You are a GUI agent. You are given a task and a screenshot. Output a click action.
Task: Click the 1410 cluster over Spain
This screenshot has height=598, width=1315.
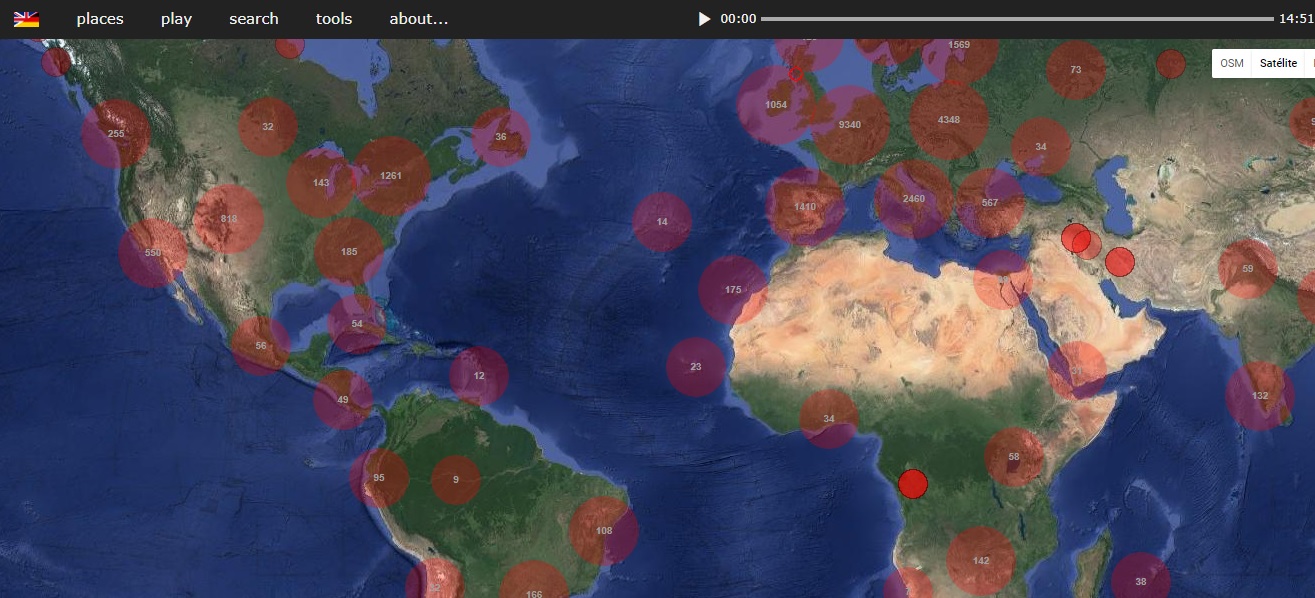[805, 207]
